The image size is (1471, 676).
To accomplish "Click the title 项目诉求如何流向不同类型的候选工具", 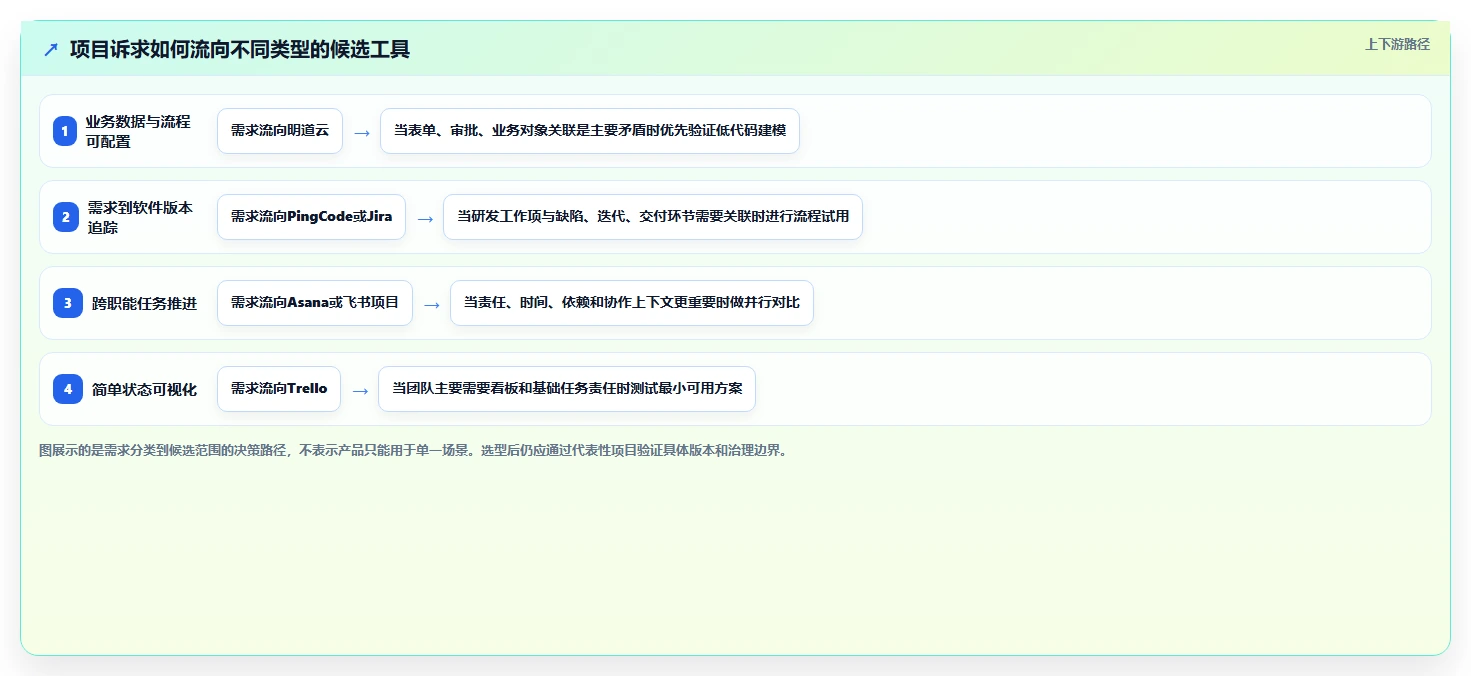I will pos(240,49).
